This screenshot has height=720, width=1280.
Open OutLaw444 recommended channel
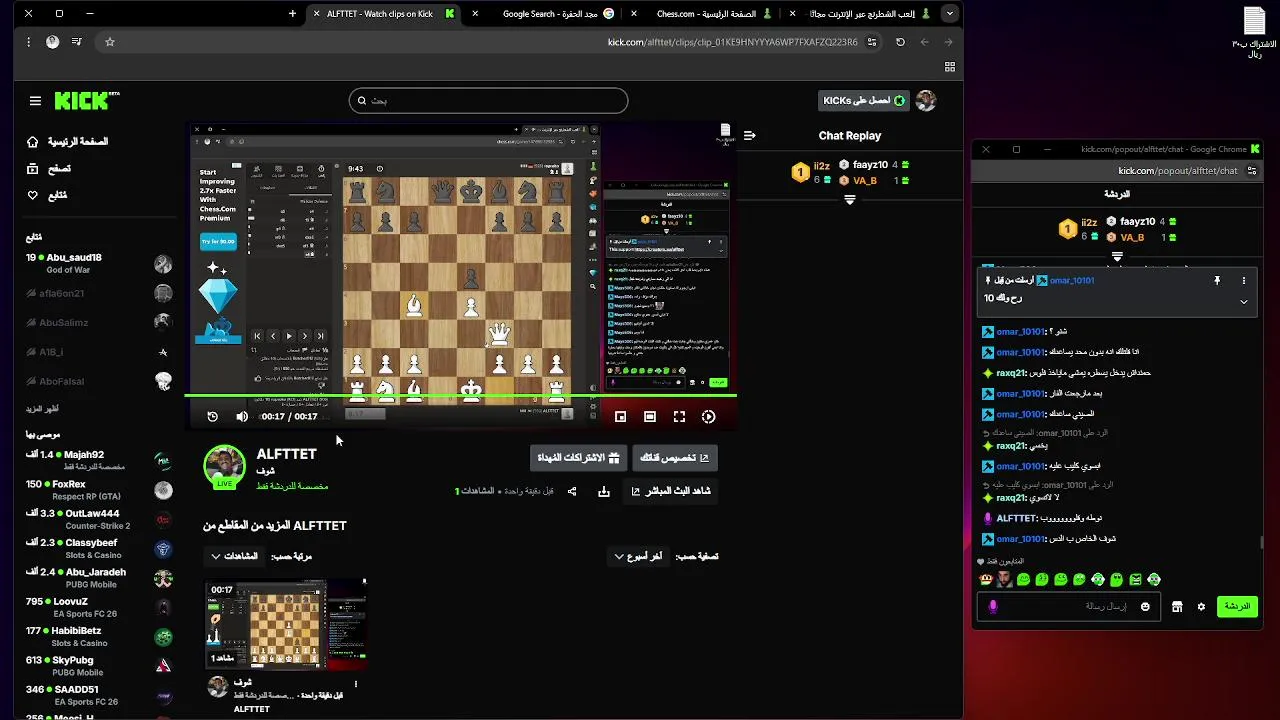99,519
